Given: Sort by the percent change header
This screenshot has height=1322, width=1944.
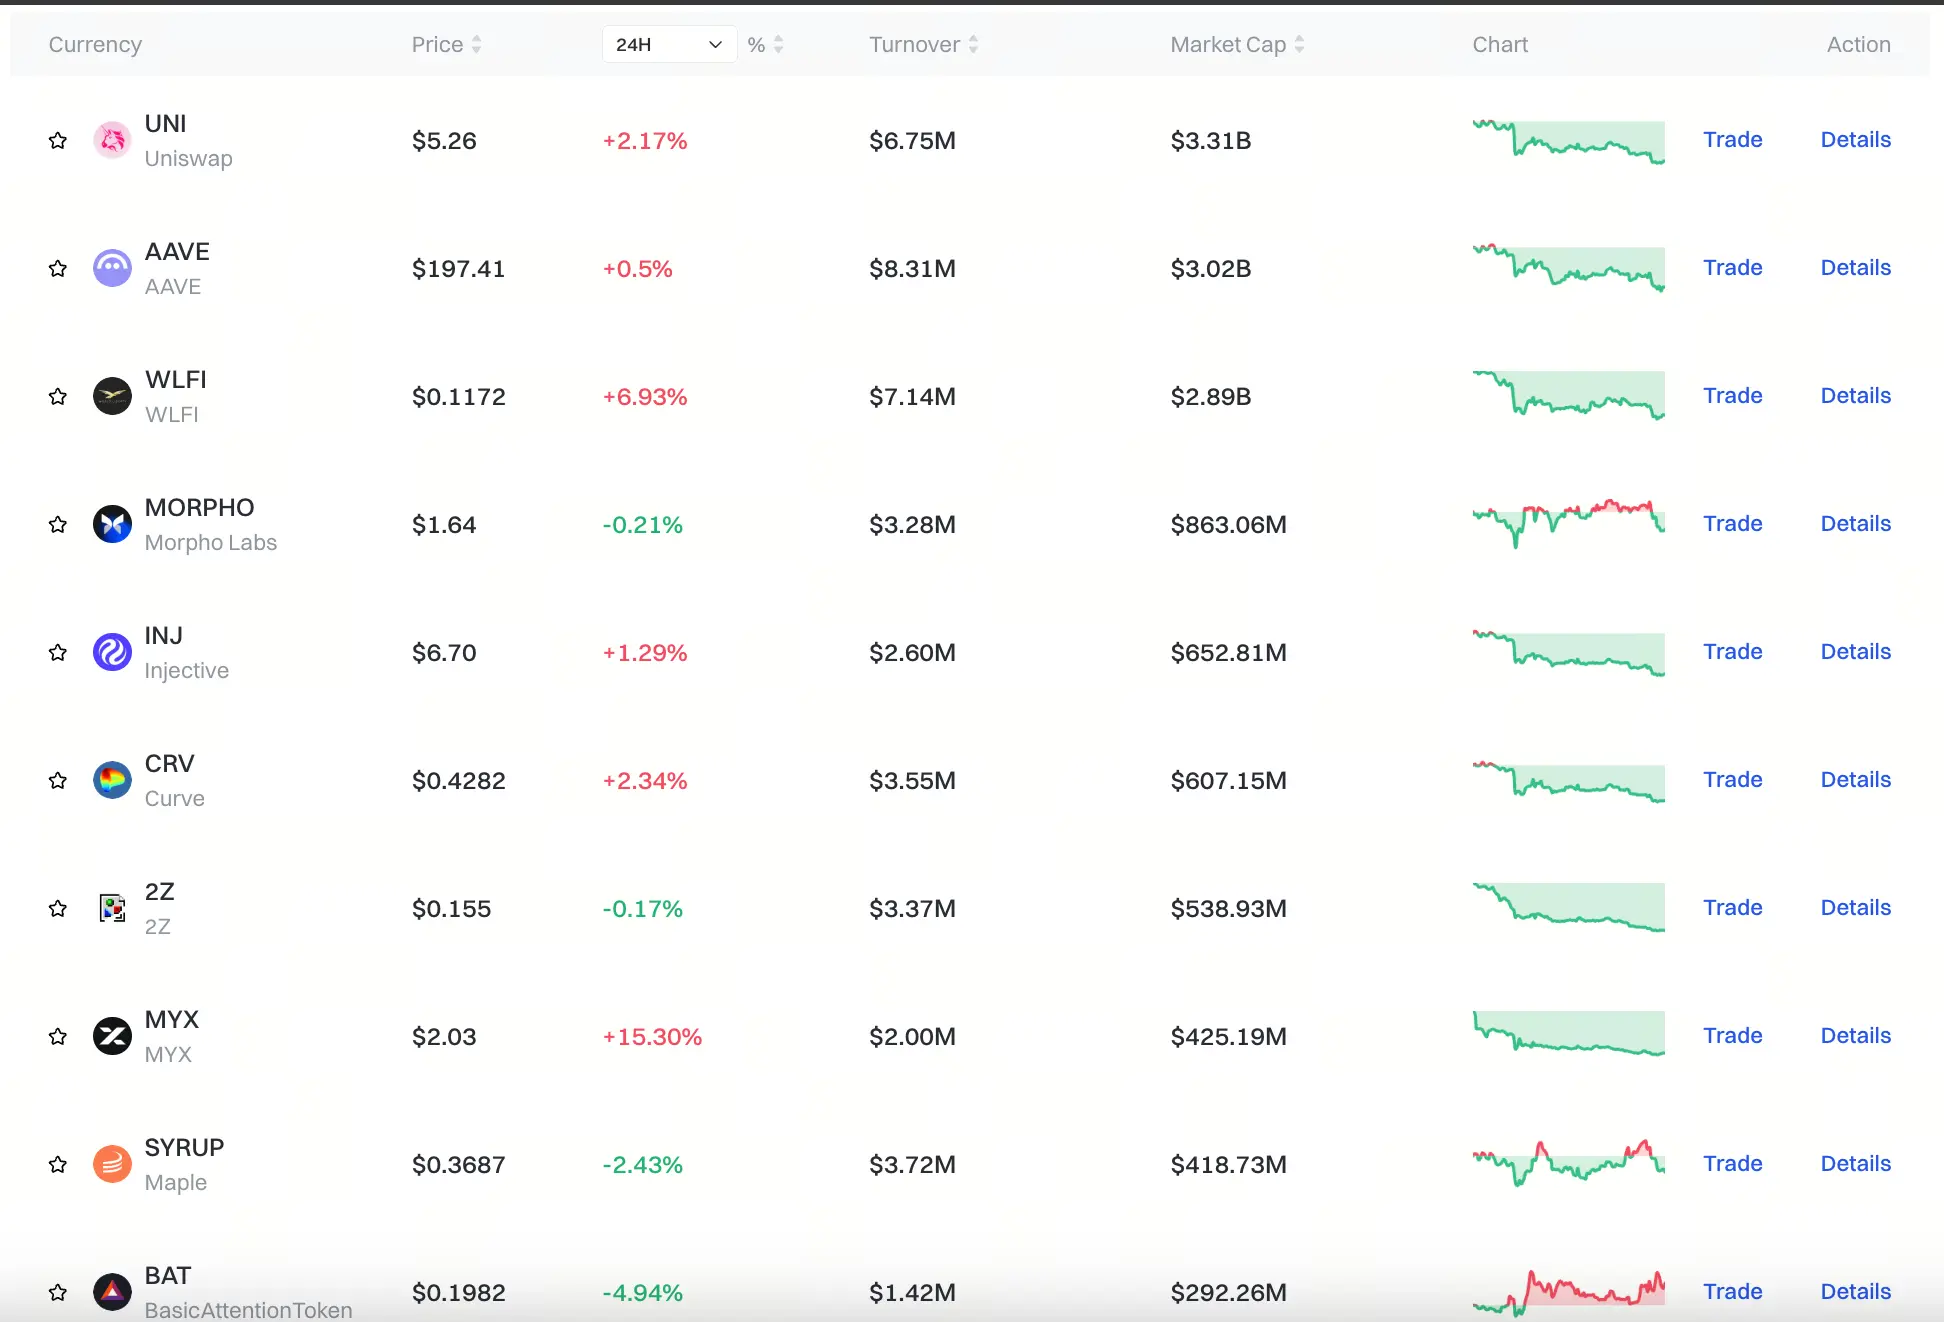Looking at the screenshot, I should click(766, 45).
